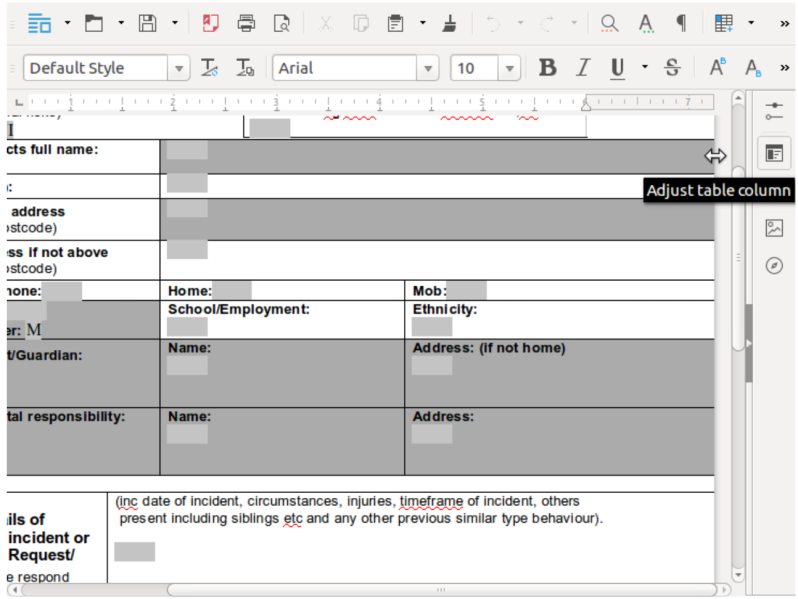
Task: Open the Paste special dropdown arrow
Action: pos(422,23)
